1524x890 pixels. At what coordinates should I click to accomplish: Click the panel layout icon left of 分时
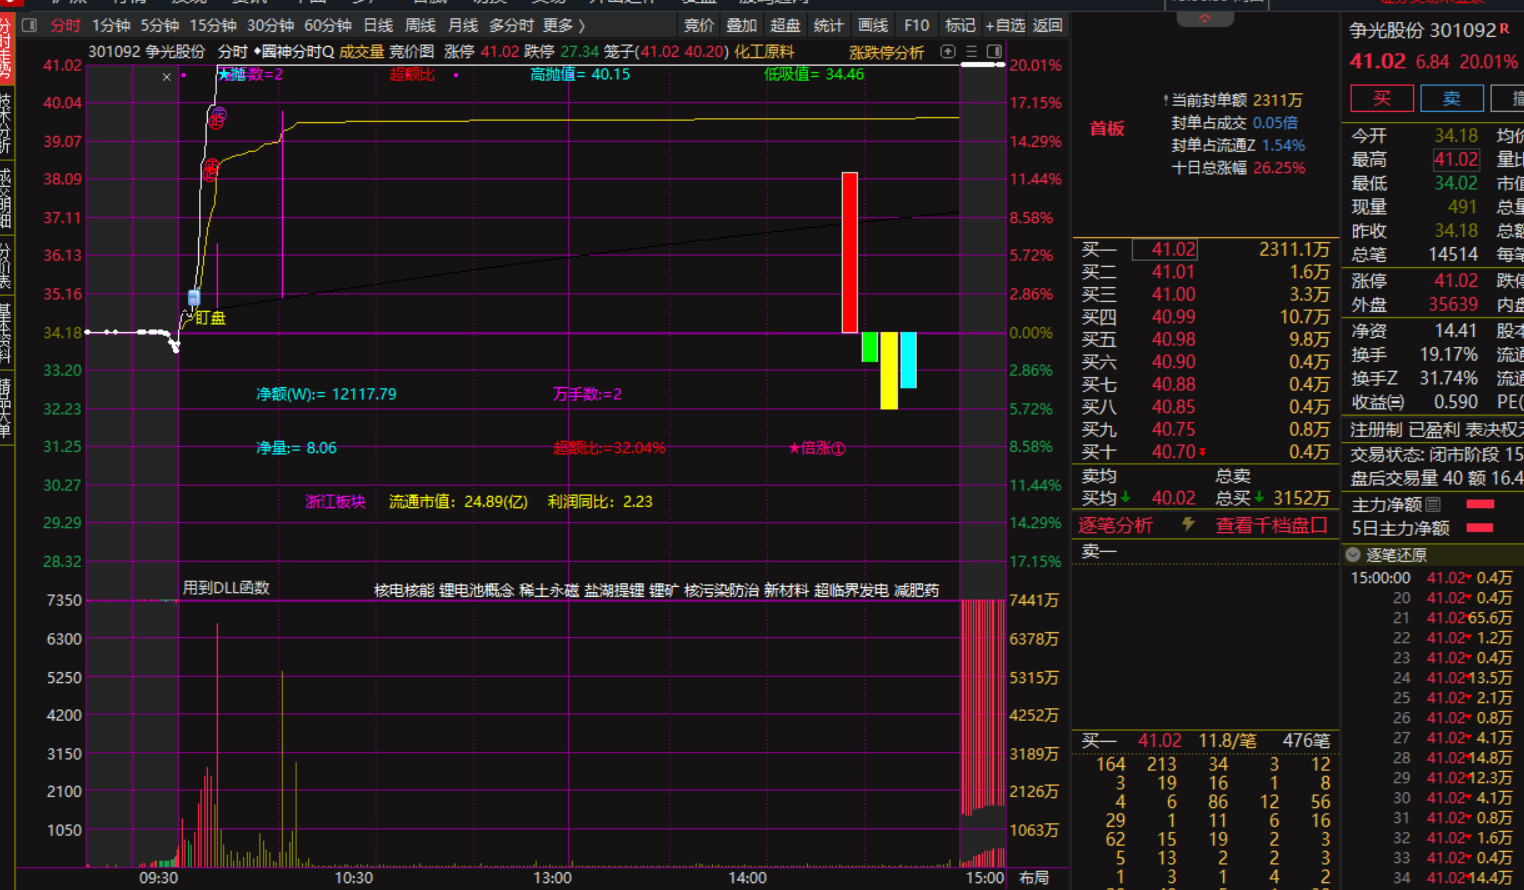tap(29, 25)
